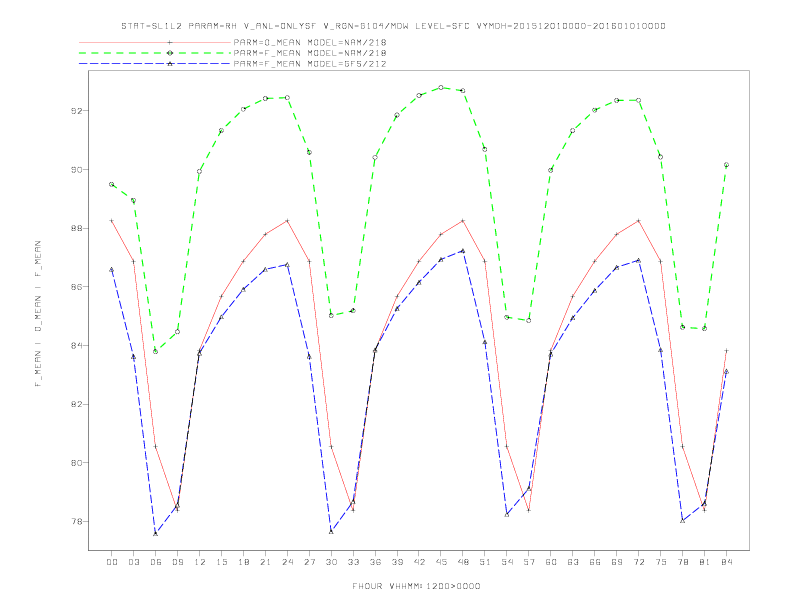Click x-axis tick label 09

click(x=177, y=562)
